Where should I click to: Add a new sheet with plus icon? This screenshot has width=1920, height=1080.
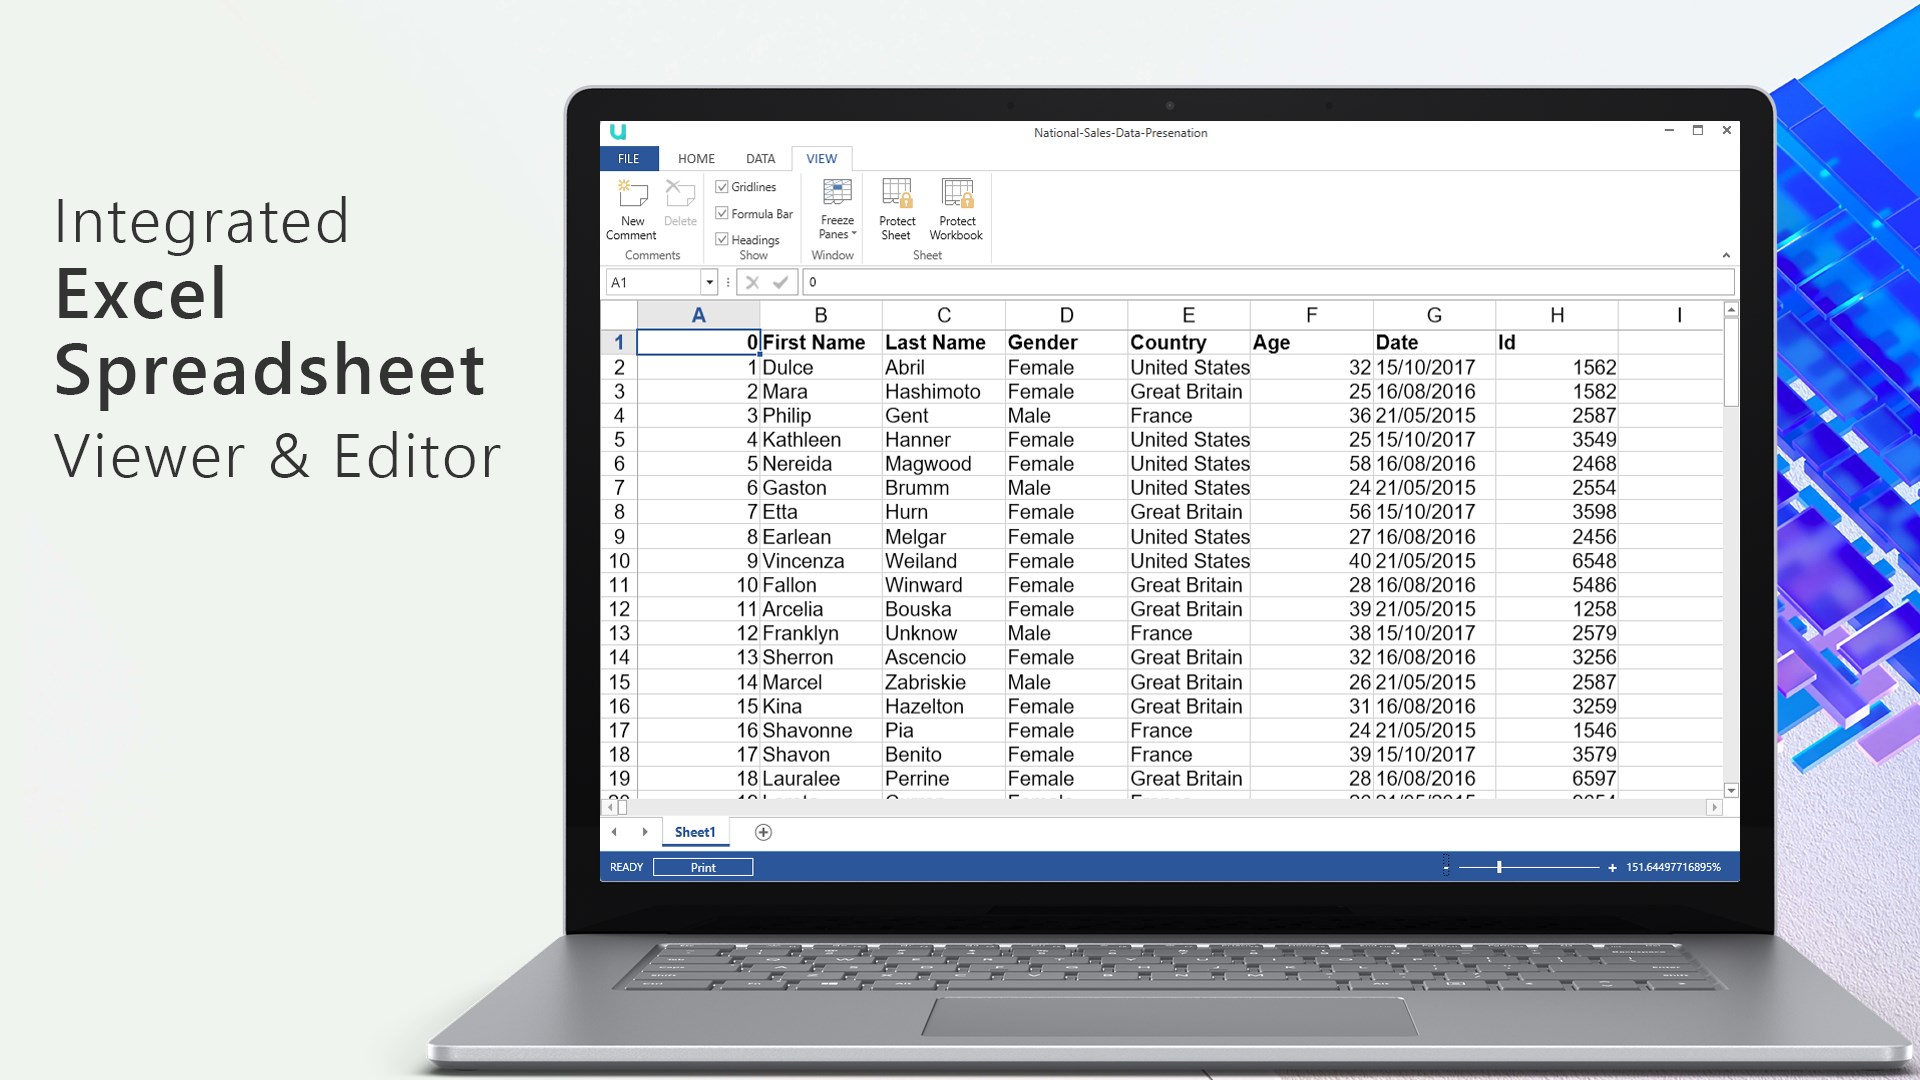pyautogui.click(x=763, y=832)
